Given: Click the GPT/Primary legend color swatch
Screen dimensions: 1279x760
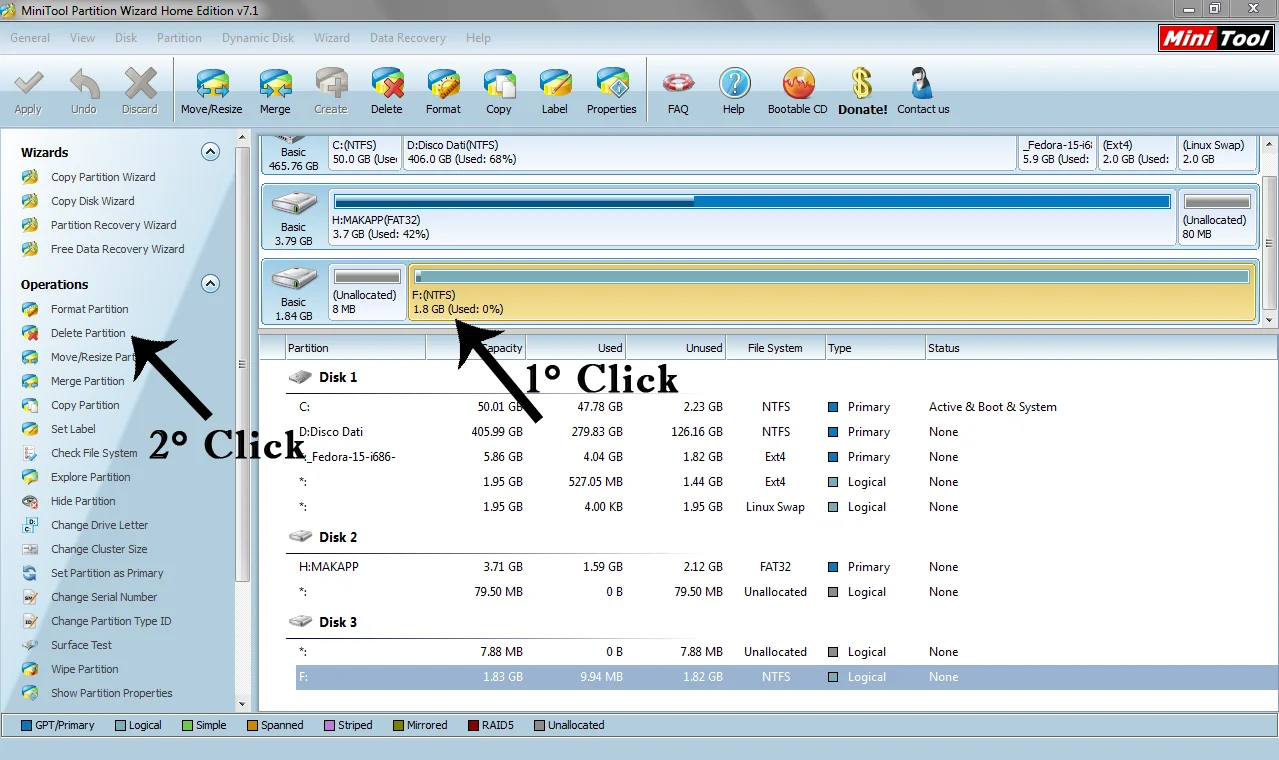Looking at the screenshot, I should click(26, 725).
